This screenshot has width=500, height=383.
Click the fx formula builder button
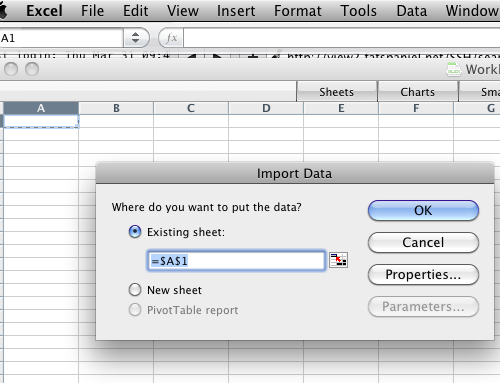[x=171, y=38]
